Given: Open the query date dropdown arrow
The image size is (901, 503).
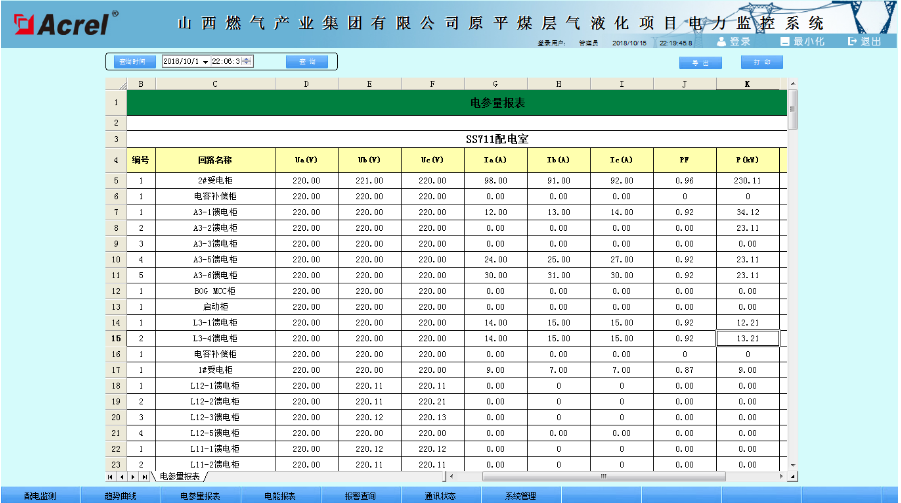Looking at the screenshot, I should (x=205, y=62).
